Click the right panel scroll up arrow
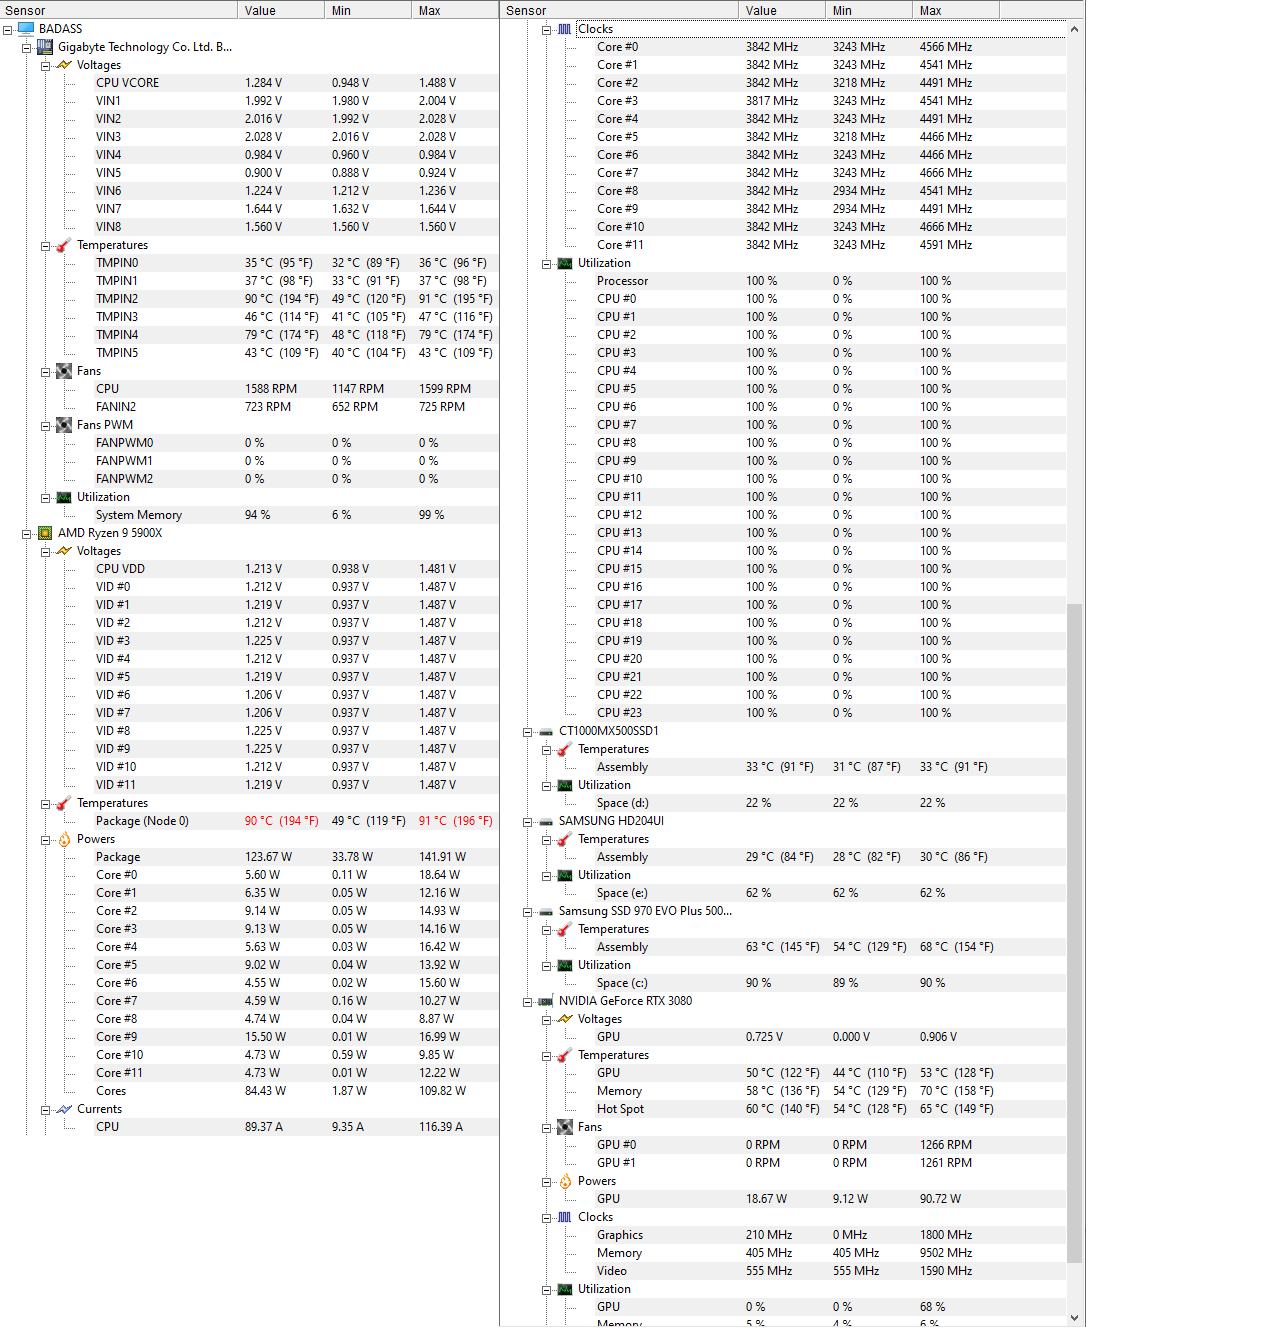This screenshot has width=1283, height=1328. [1075, 29]
